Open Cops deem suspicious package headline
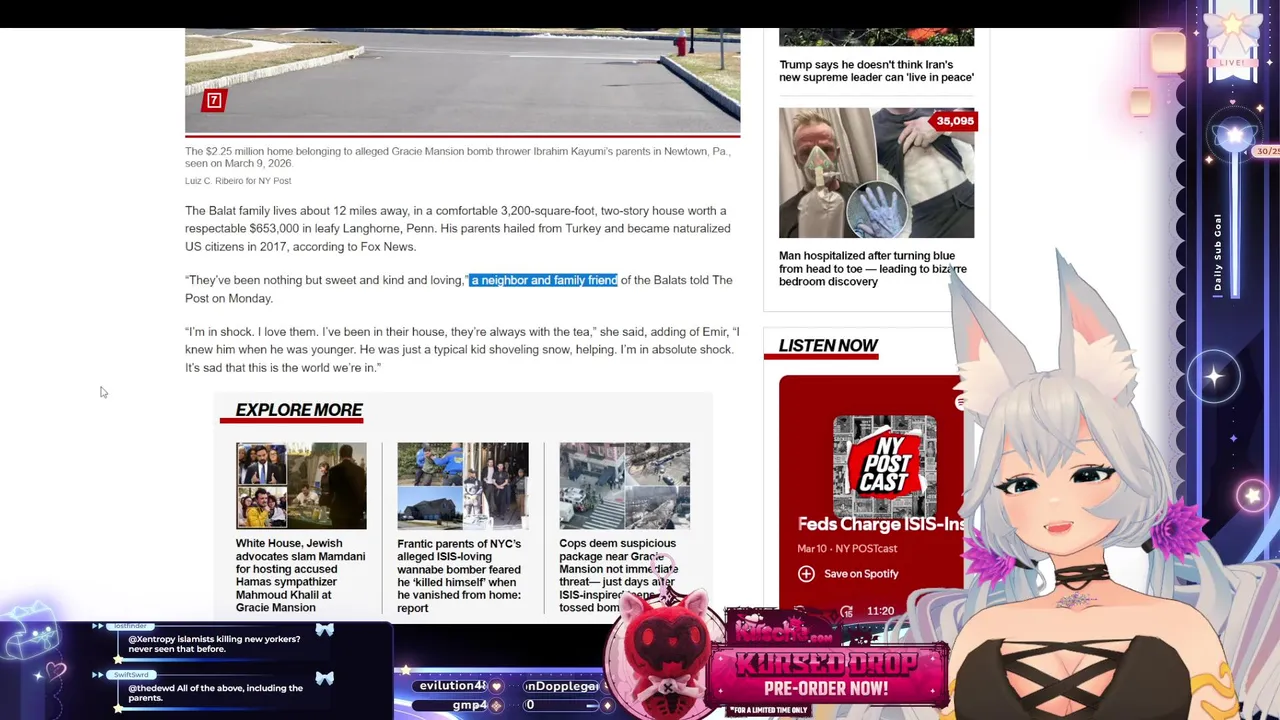This screenshot has height=720, width=1280. [x=618, y=575]
